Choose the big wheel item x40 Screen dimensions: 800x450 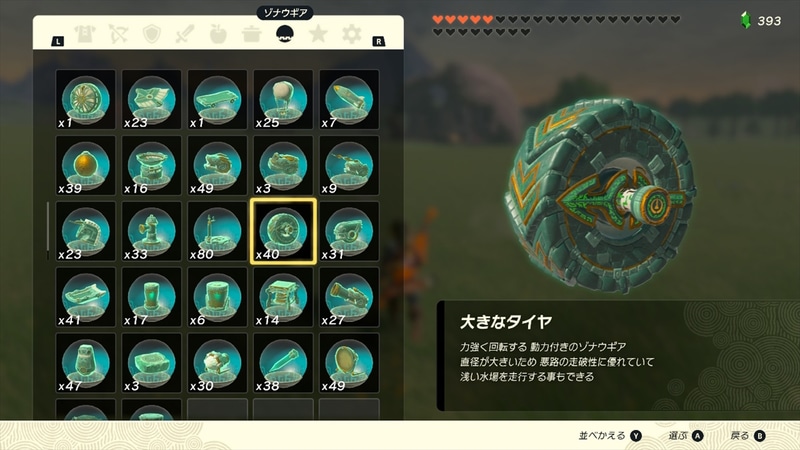(x=283, y=231)
